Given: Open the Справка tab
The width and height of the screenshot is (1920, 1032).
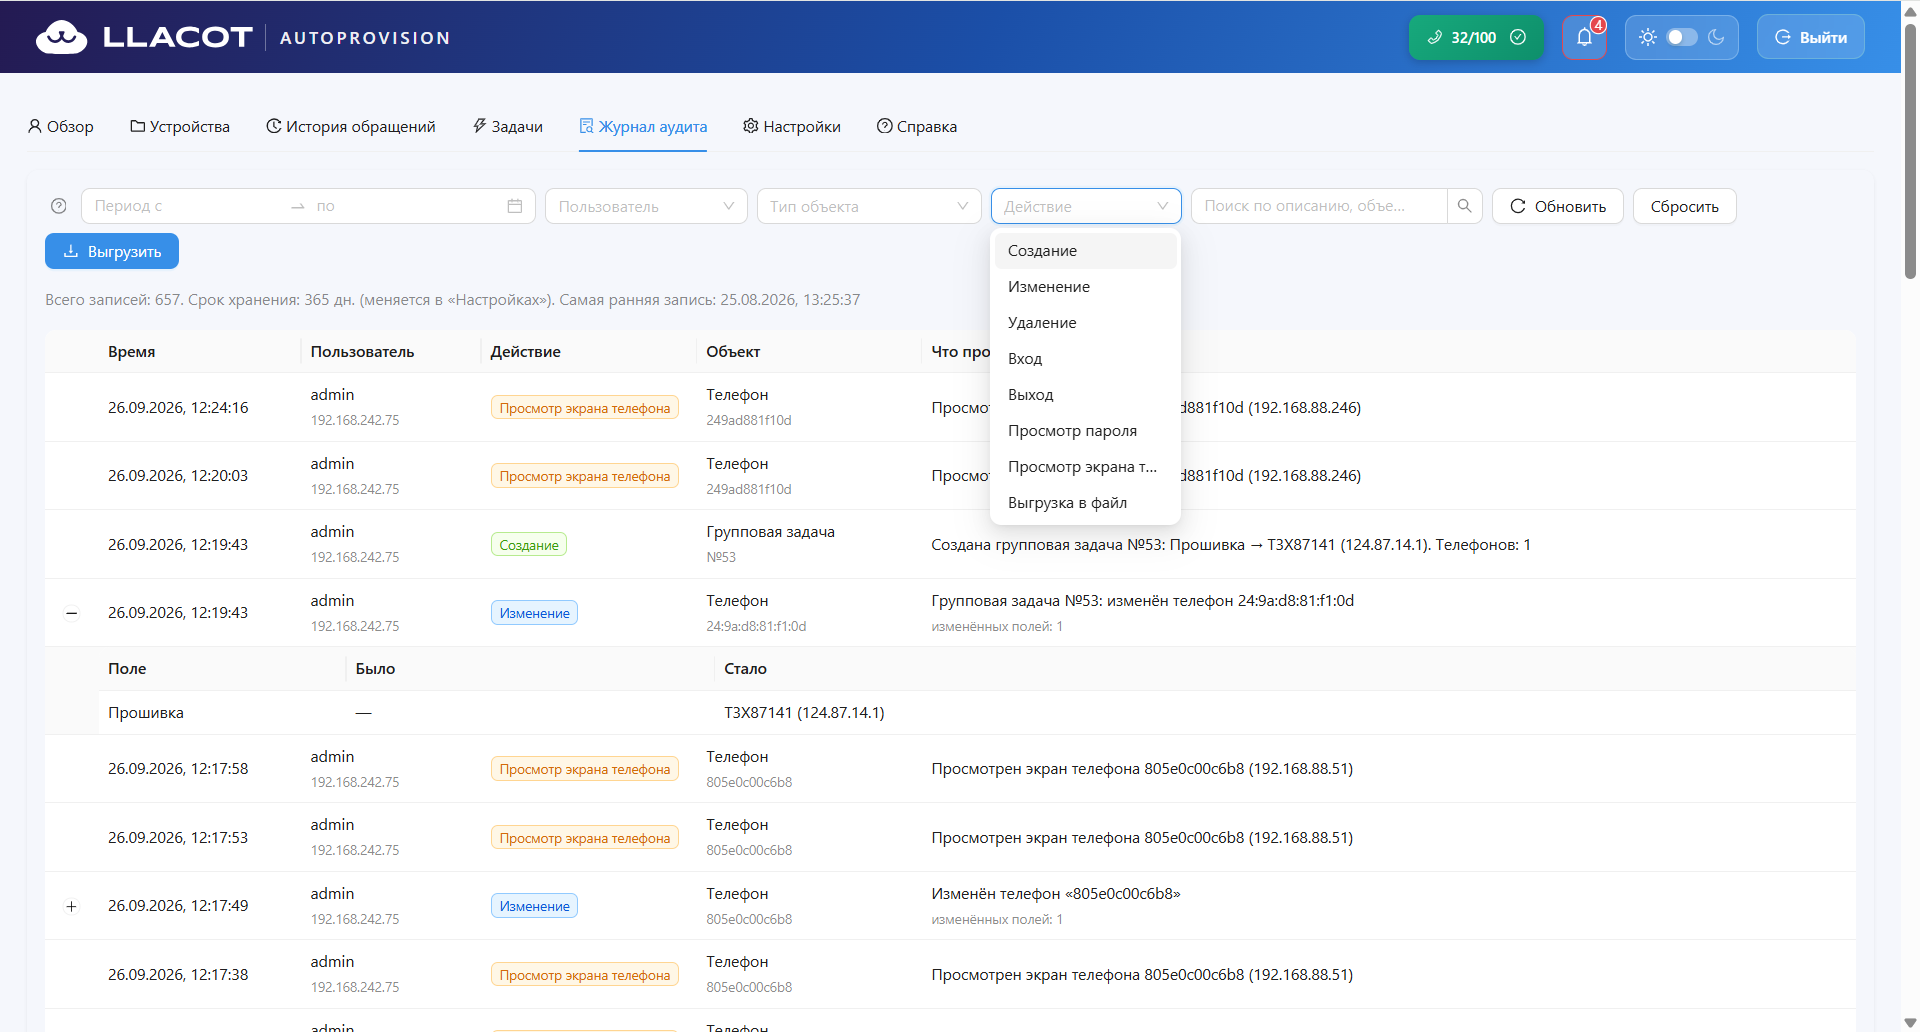Looking at the screenshot, I should (x=917, y=126).
